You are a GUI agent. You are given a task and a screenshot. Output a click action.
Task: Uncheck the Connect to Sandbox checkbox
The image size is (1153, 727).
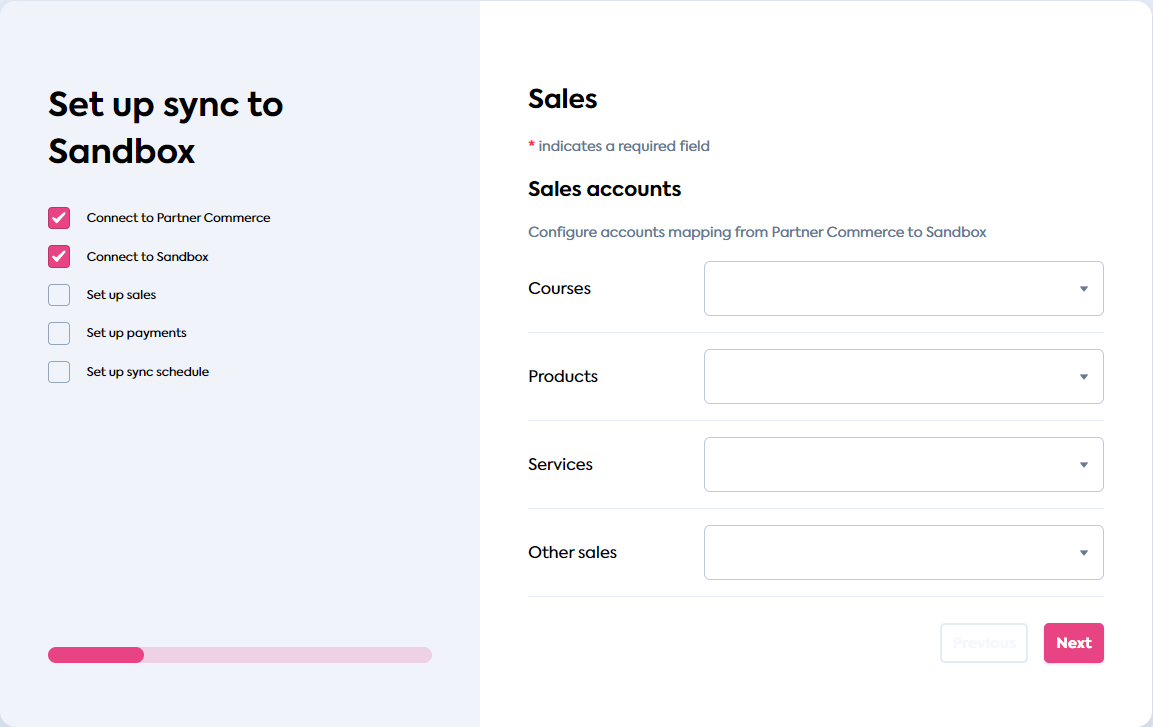pyautogui.click(x=58, y=256)
